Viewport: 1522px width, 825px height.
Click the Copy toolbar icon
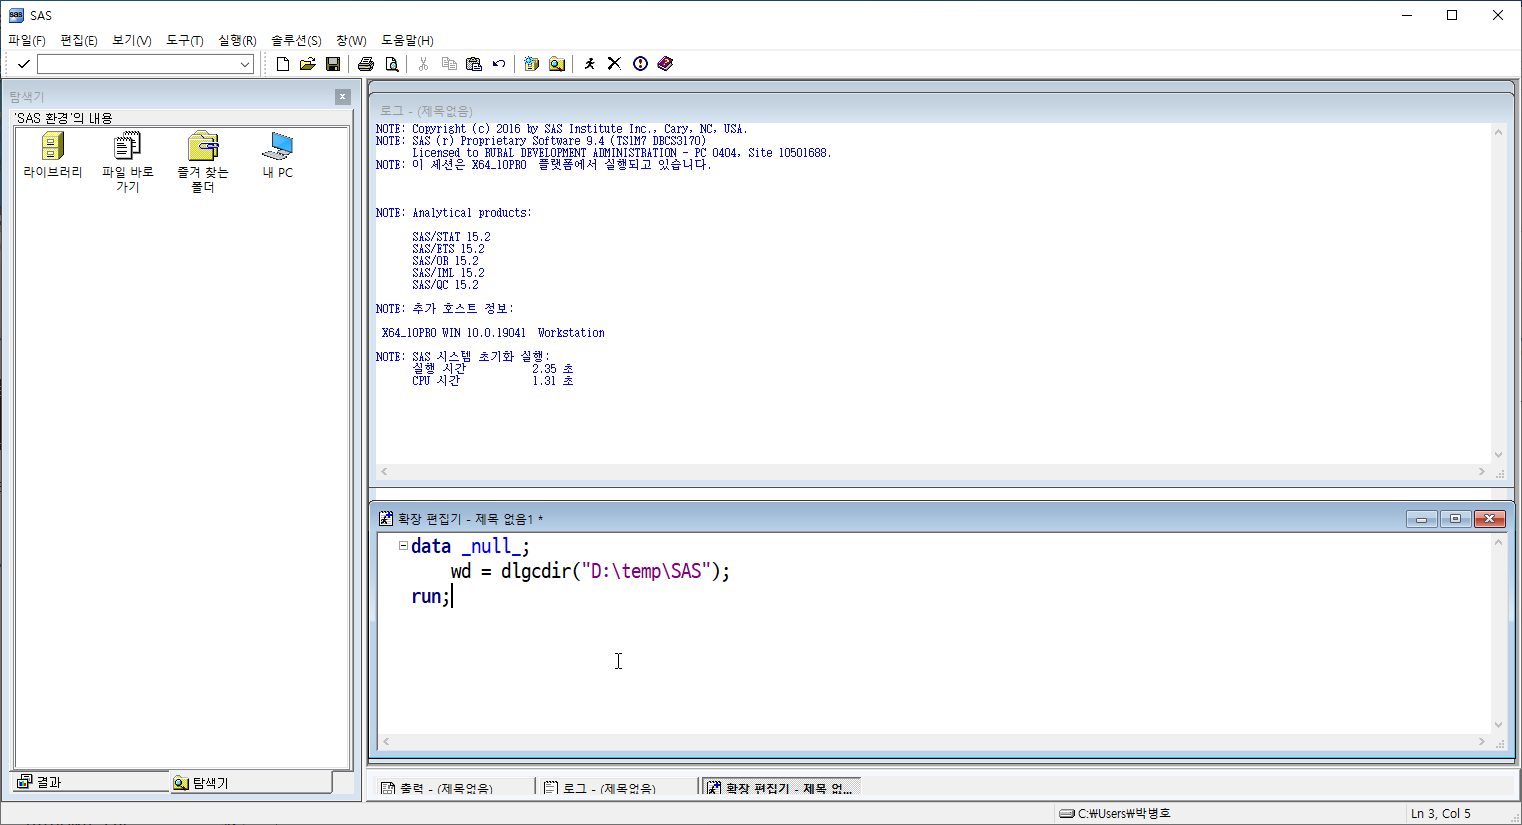click(x=449, y=64)
